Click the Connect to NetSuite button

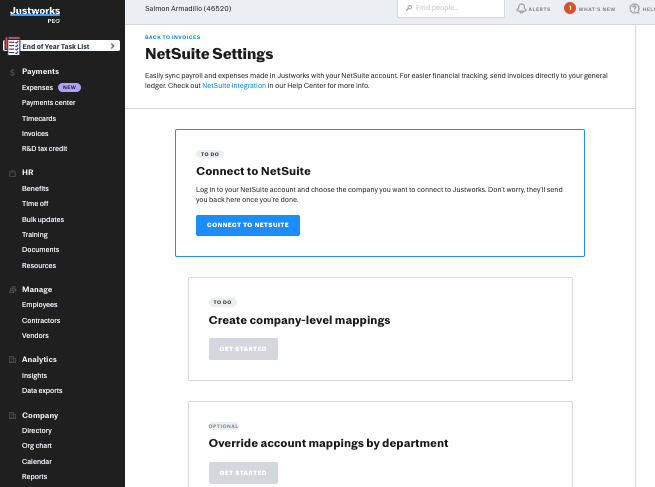(x=248, y=226)
